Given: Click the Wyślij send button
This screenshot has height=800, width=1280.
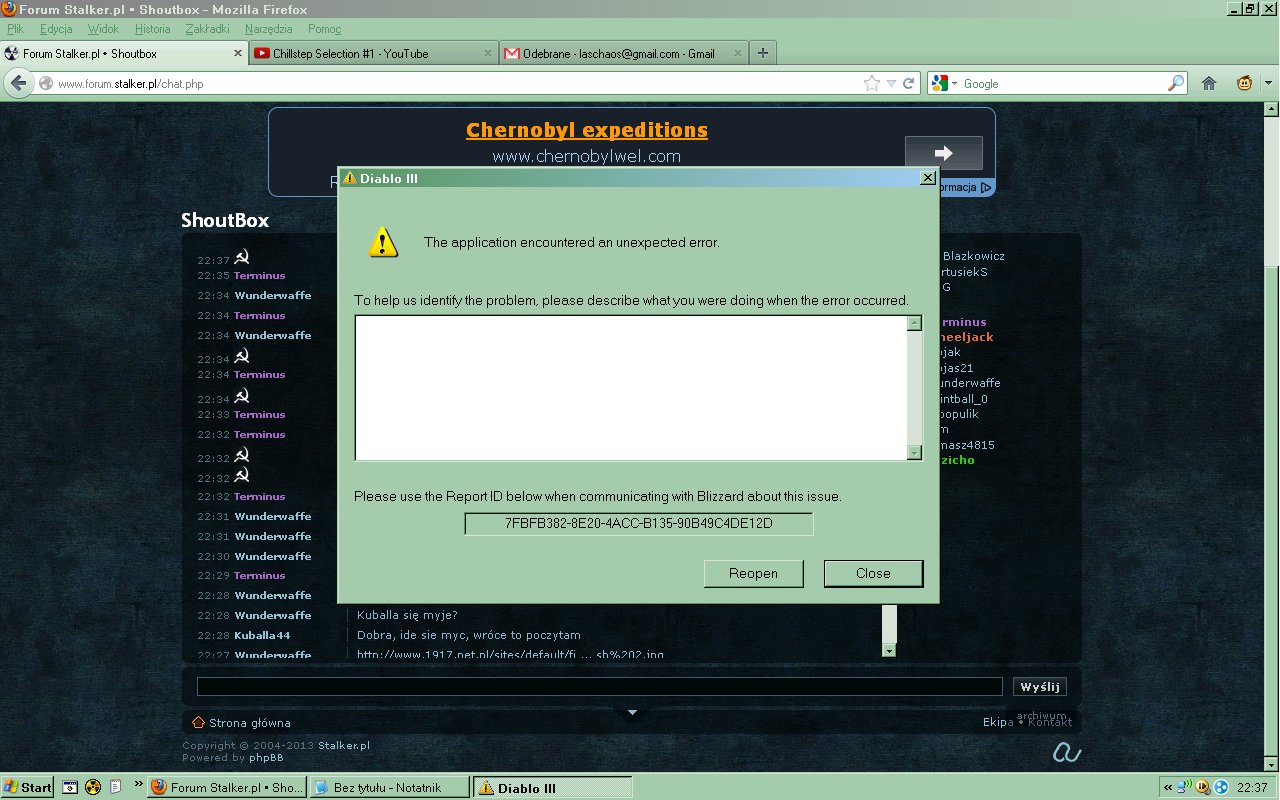Looking at the screenshot, I should coord(1040,687).
